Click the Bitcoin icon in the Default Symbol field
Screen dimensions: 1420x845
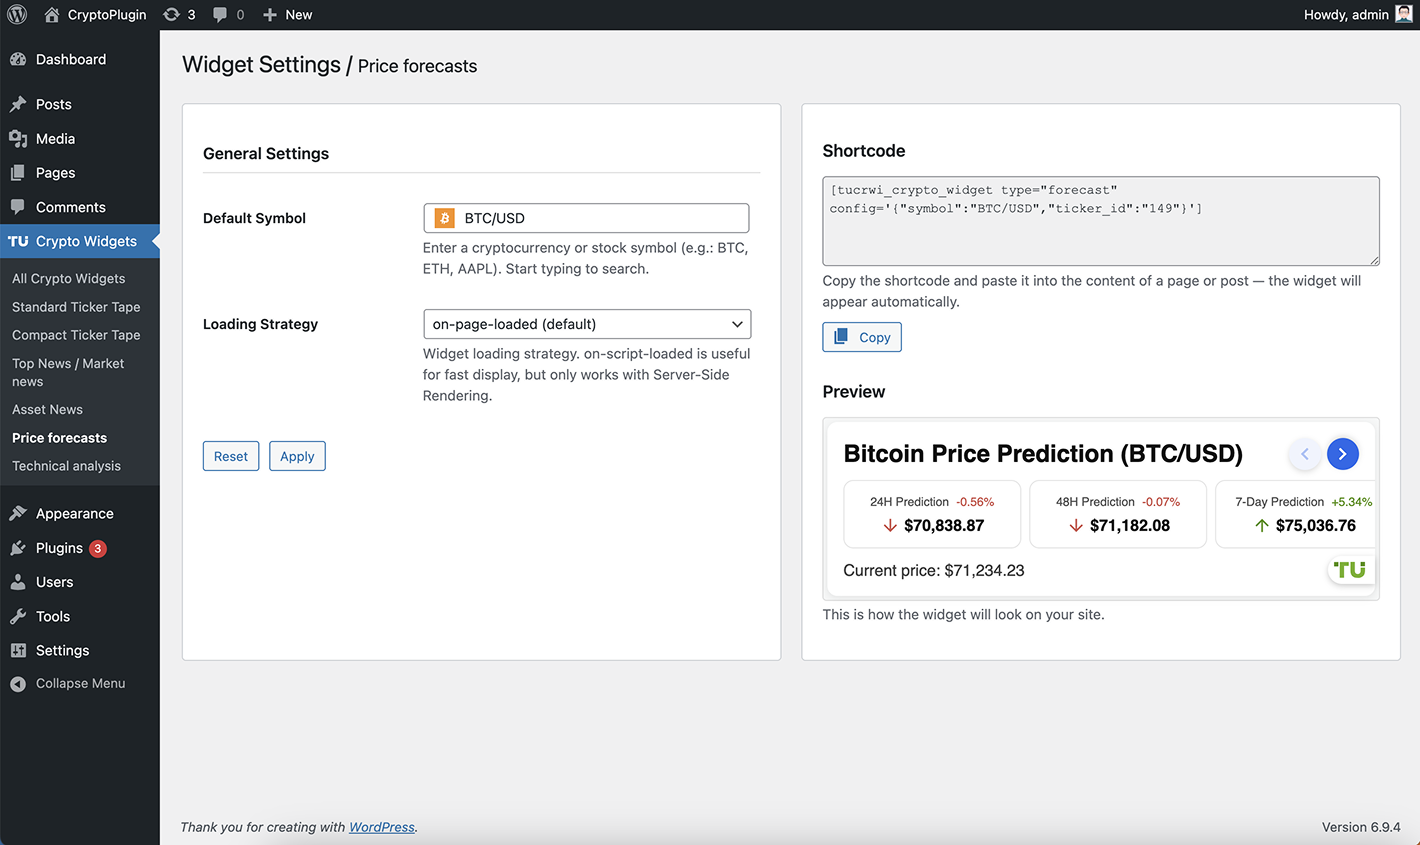[x=444, y=217]
